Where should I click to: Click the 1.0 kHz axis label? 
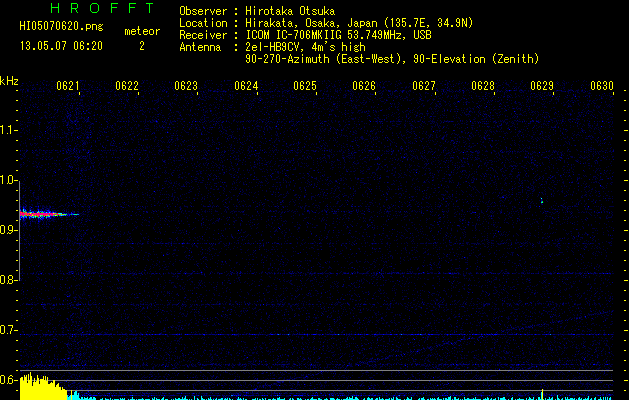point(8,180)
